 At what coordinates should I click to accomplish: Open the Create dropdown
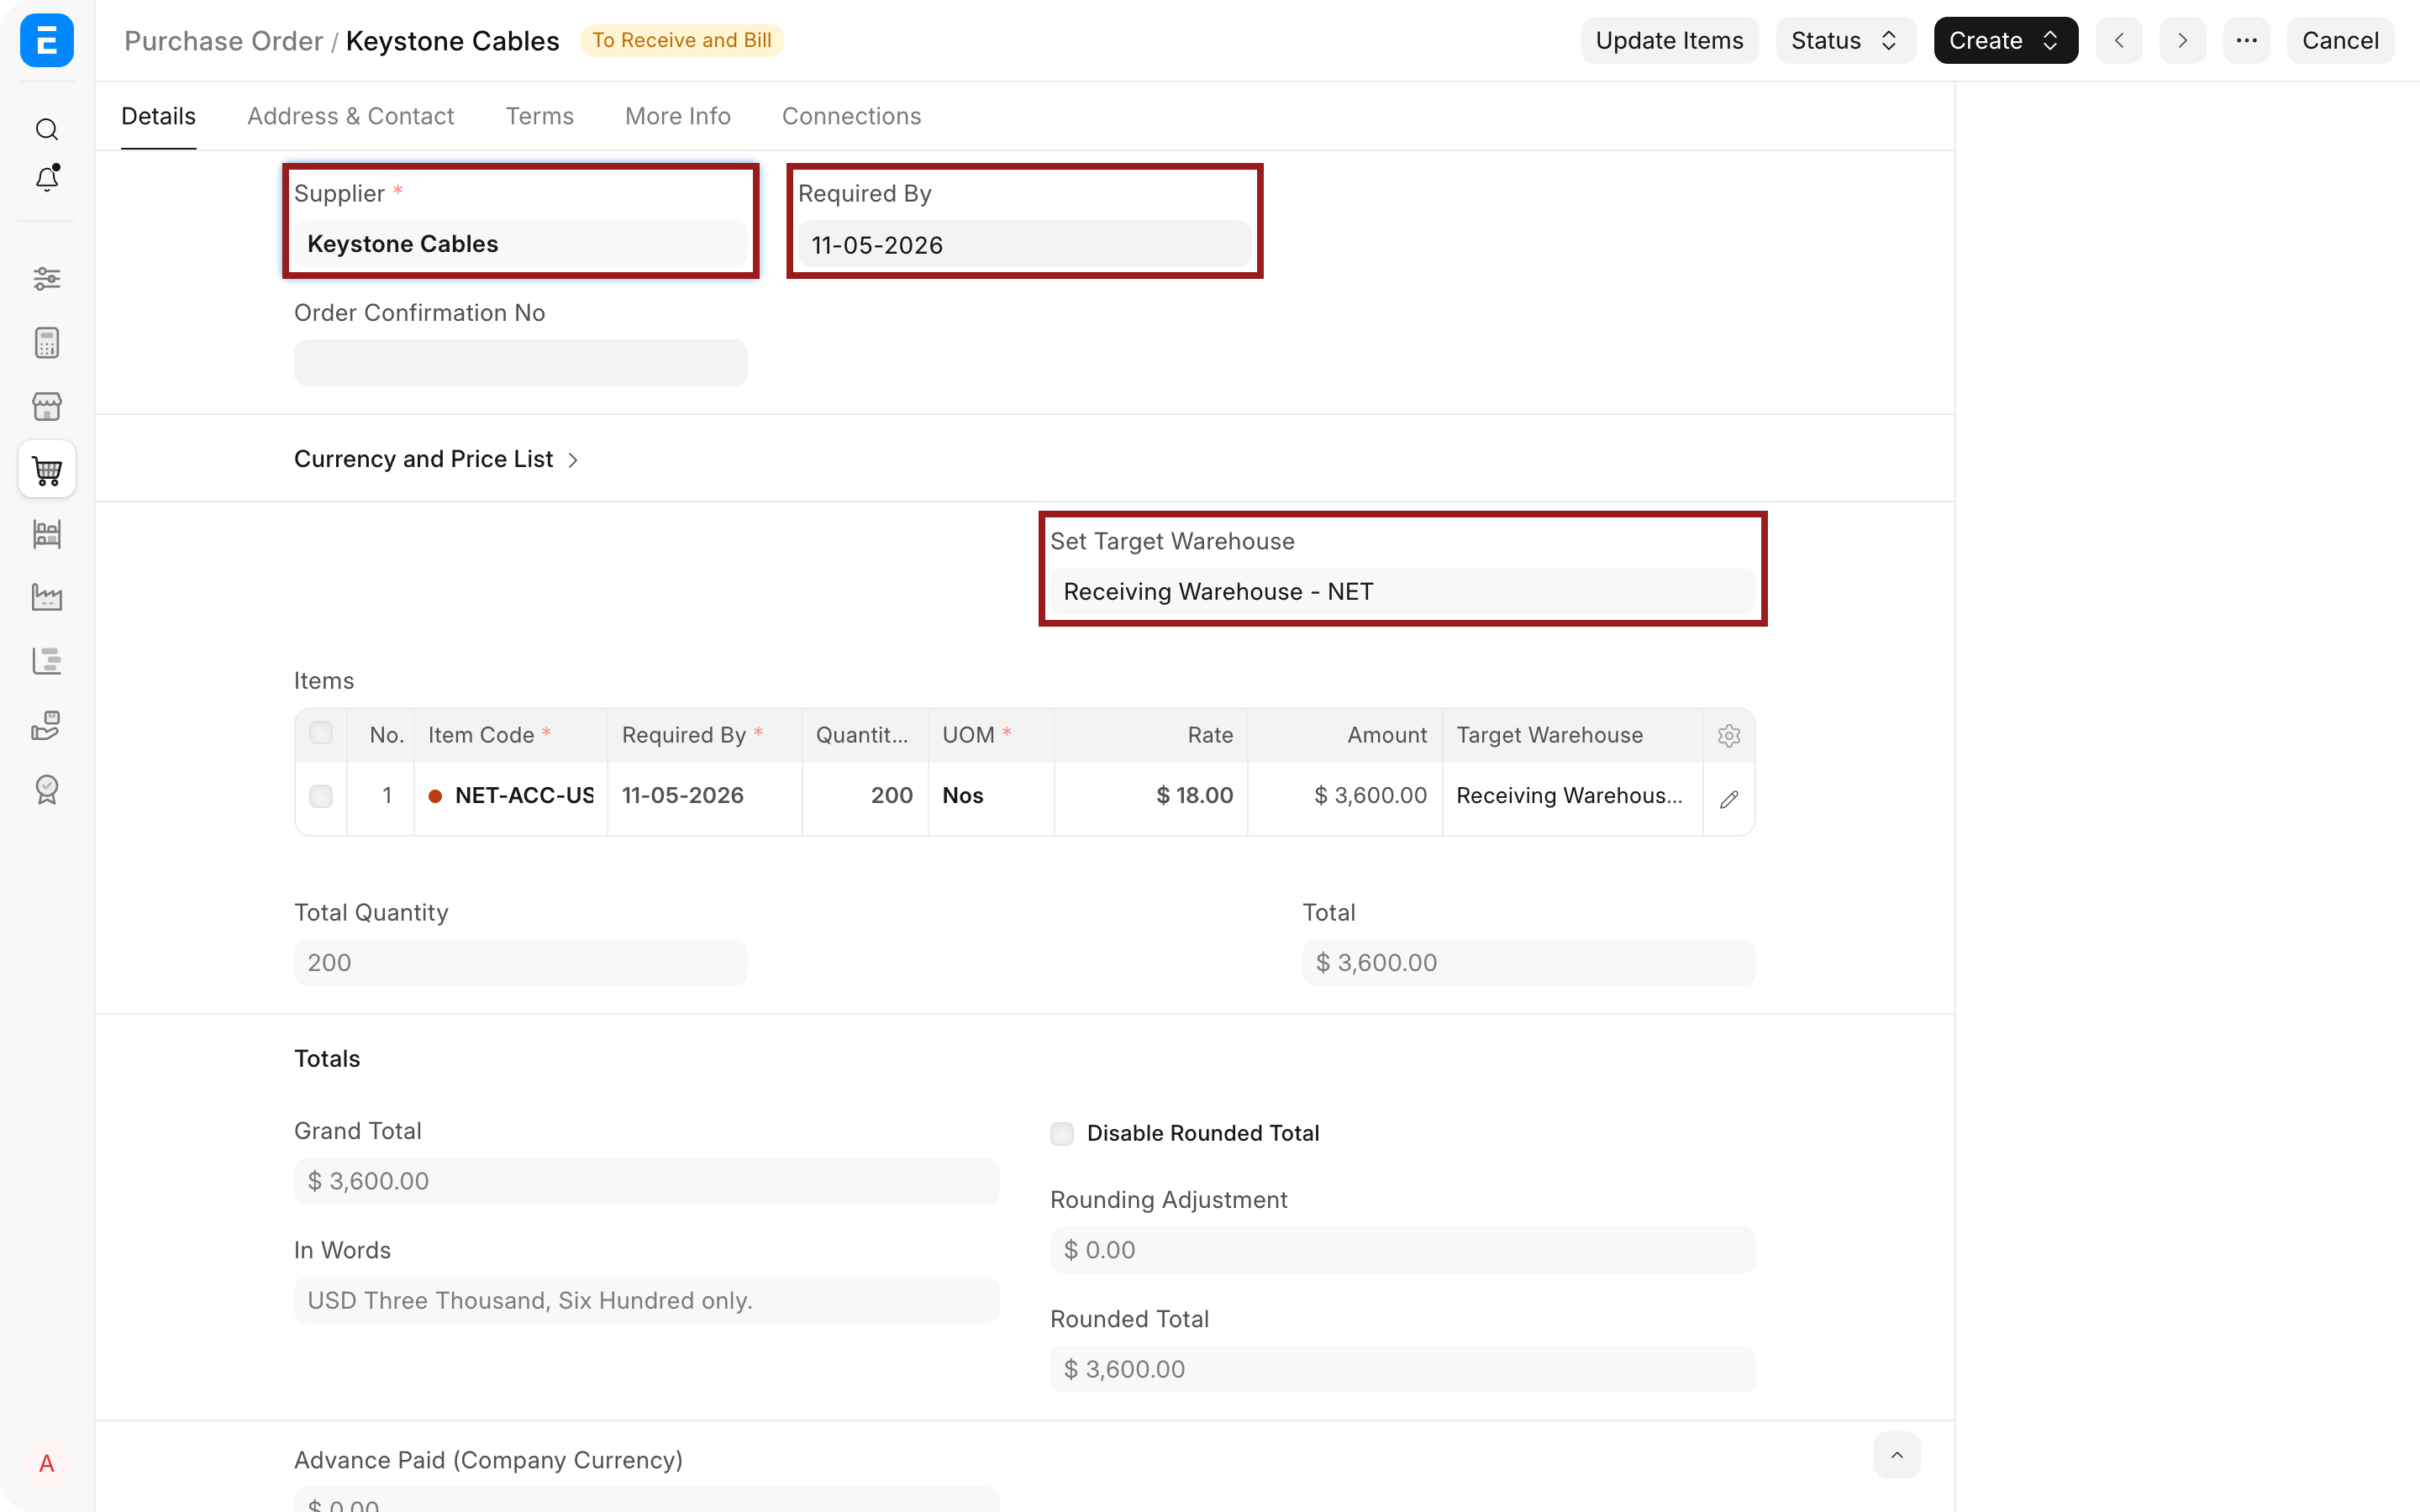(x=2005, y=41)
